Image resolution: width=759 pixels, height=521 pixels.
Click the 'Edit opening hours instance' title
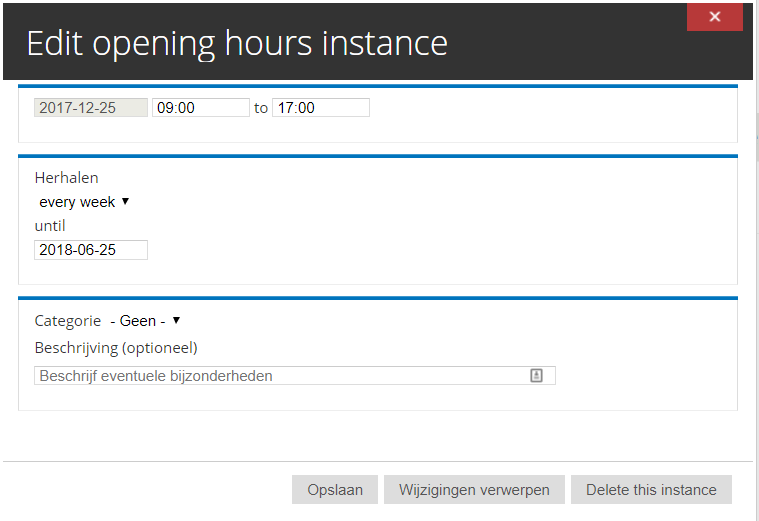[237, 43]
